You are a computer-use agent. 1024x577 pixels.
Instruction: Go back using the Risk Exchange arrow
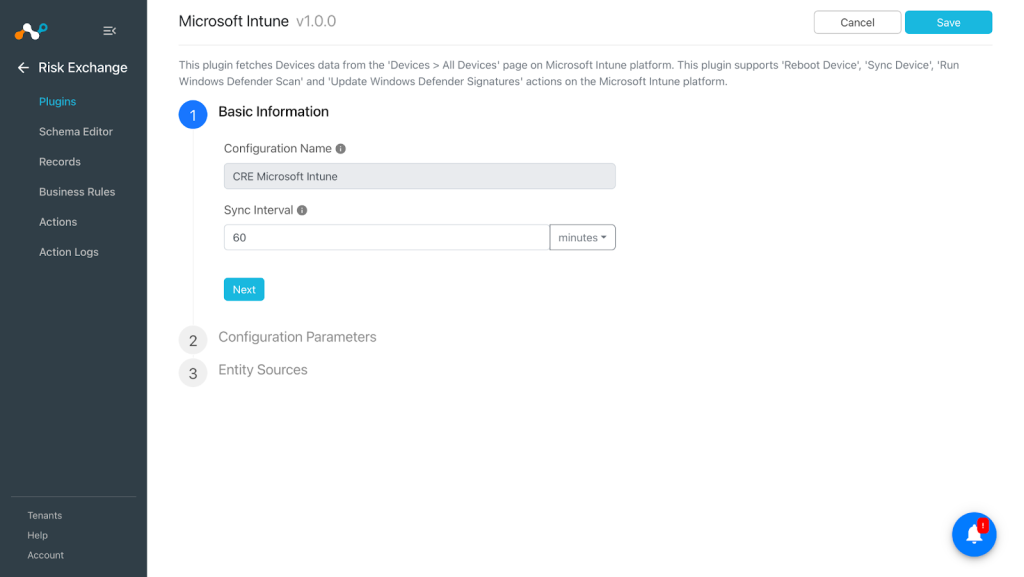pyautogui.click(x=24, y=67)
